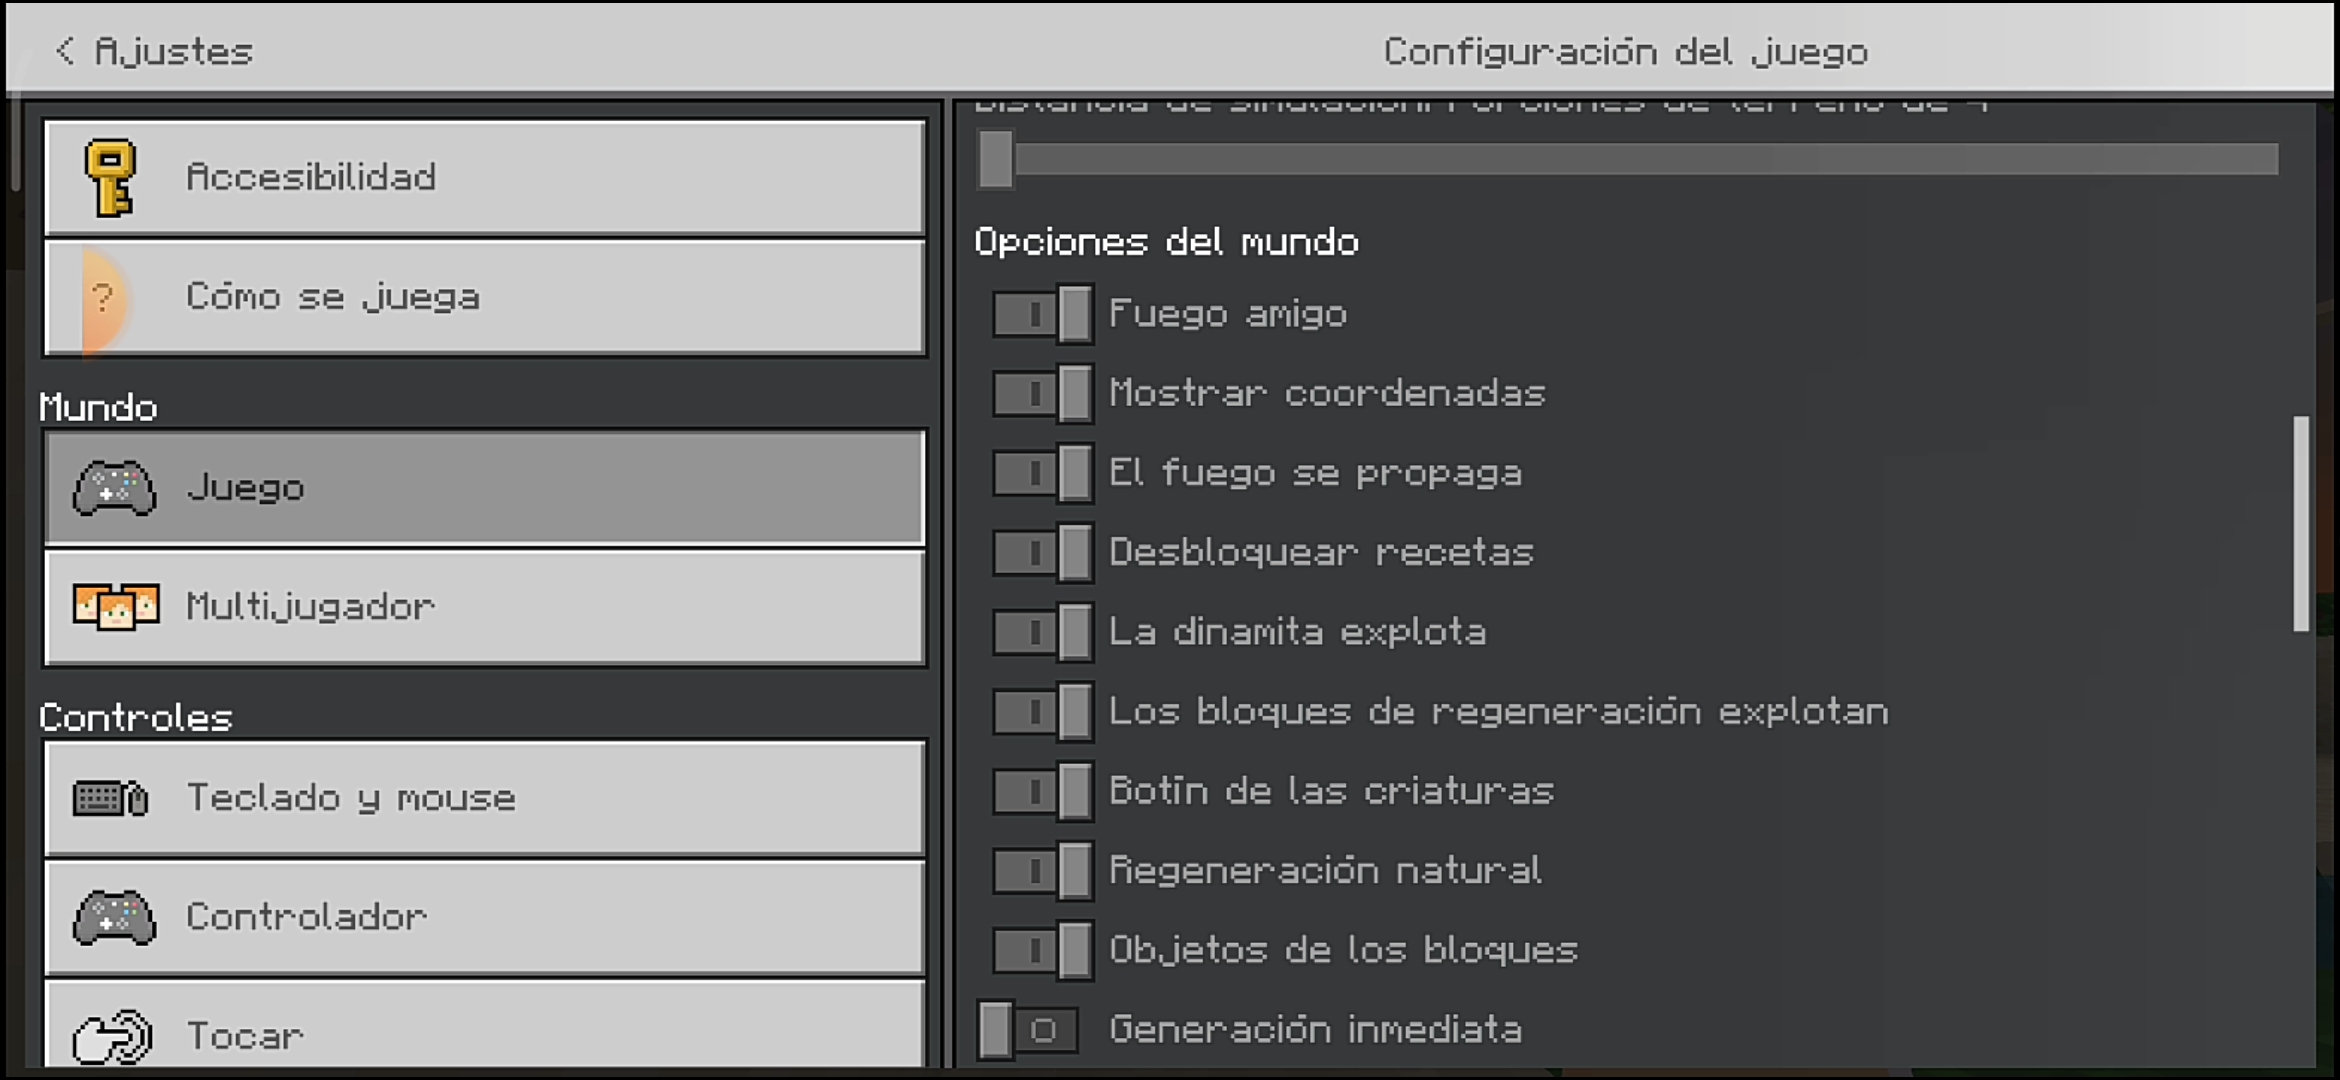Click the question mark icon
This screenshot has height=1080, width=2340.
(x=103, y=298)
